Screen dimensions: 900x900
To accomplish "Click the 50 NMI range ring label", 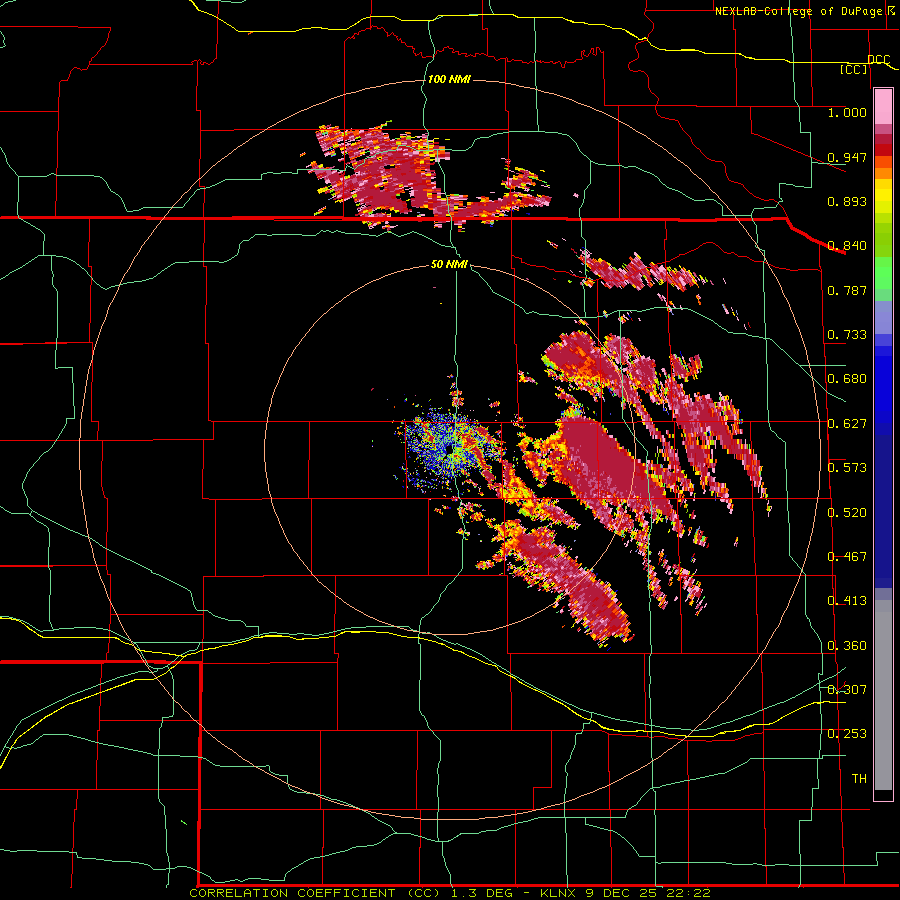I will coord(449,264).
